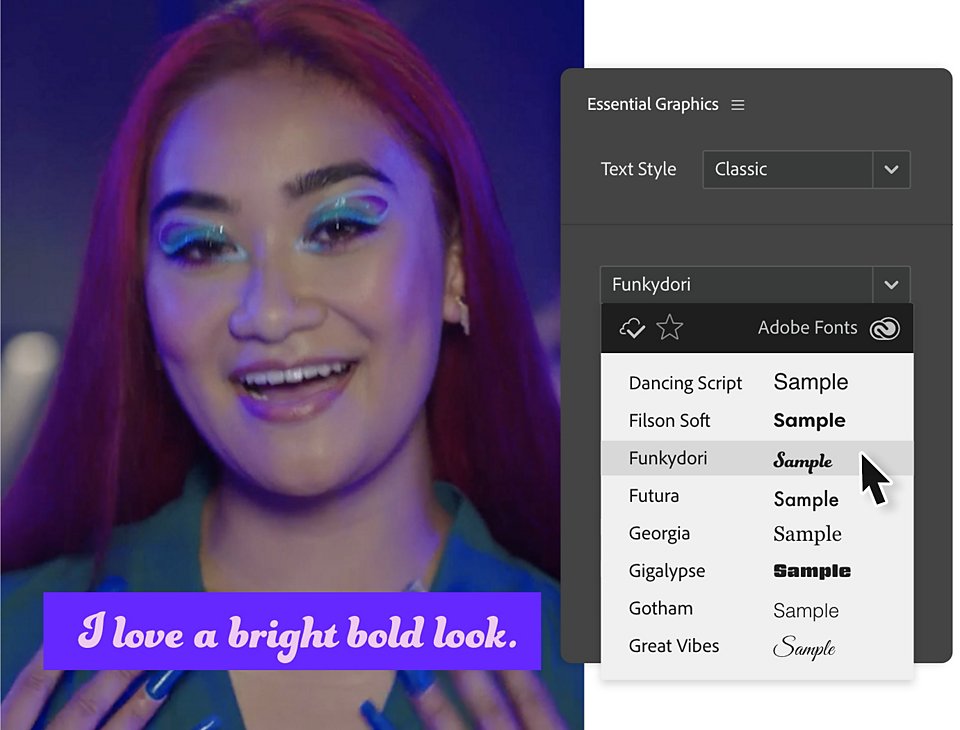
Task: Choose the highlighted Funkydori font entry
Action: point(757,458)
